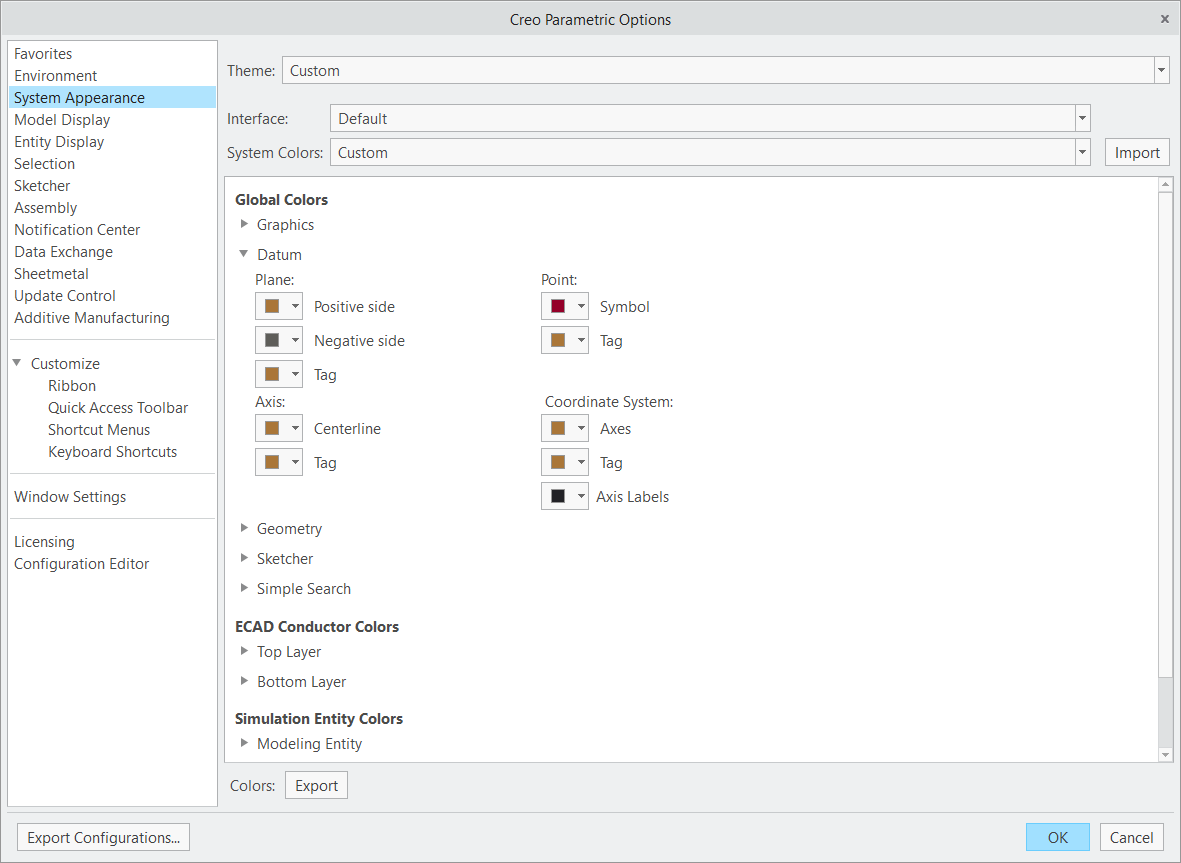Expand the Top Layer ECAD section
1181x863 pixels.
coord(244,651)
